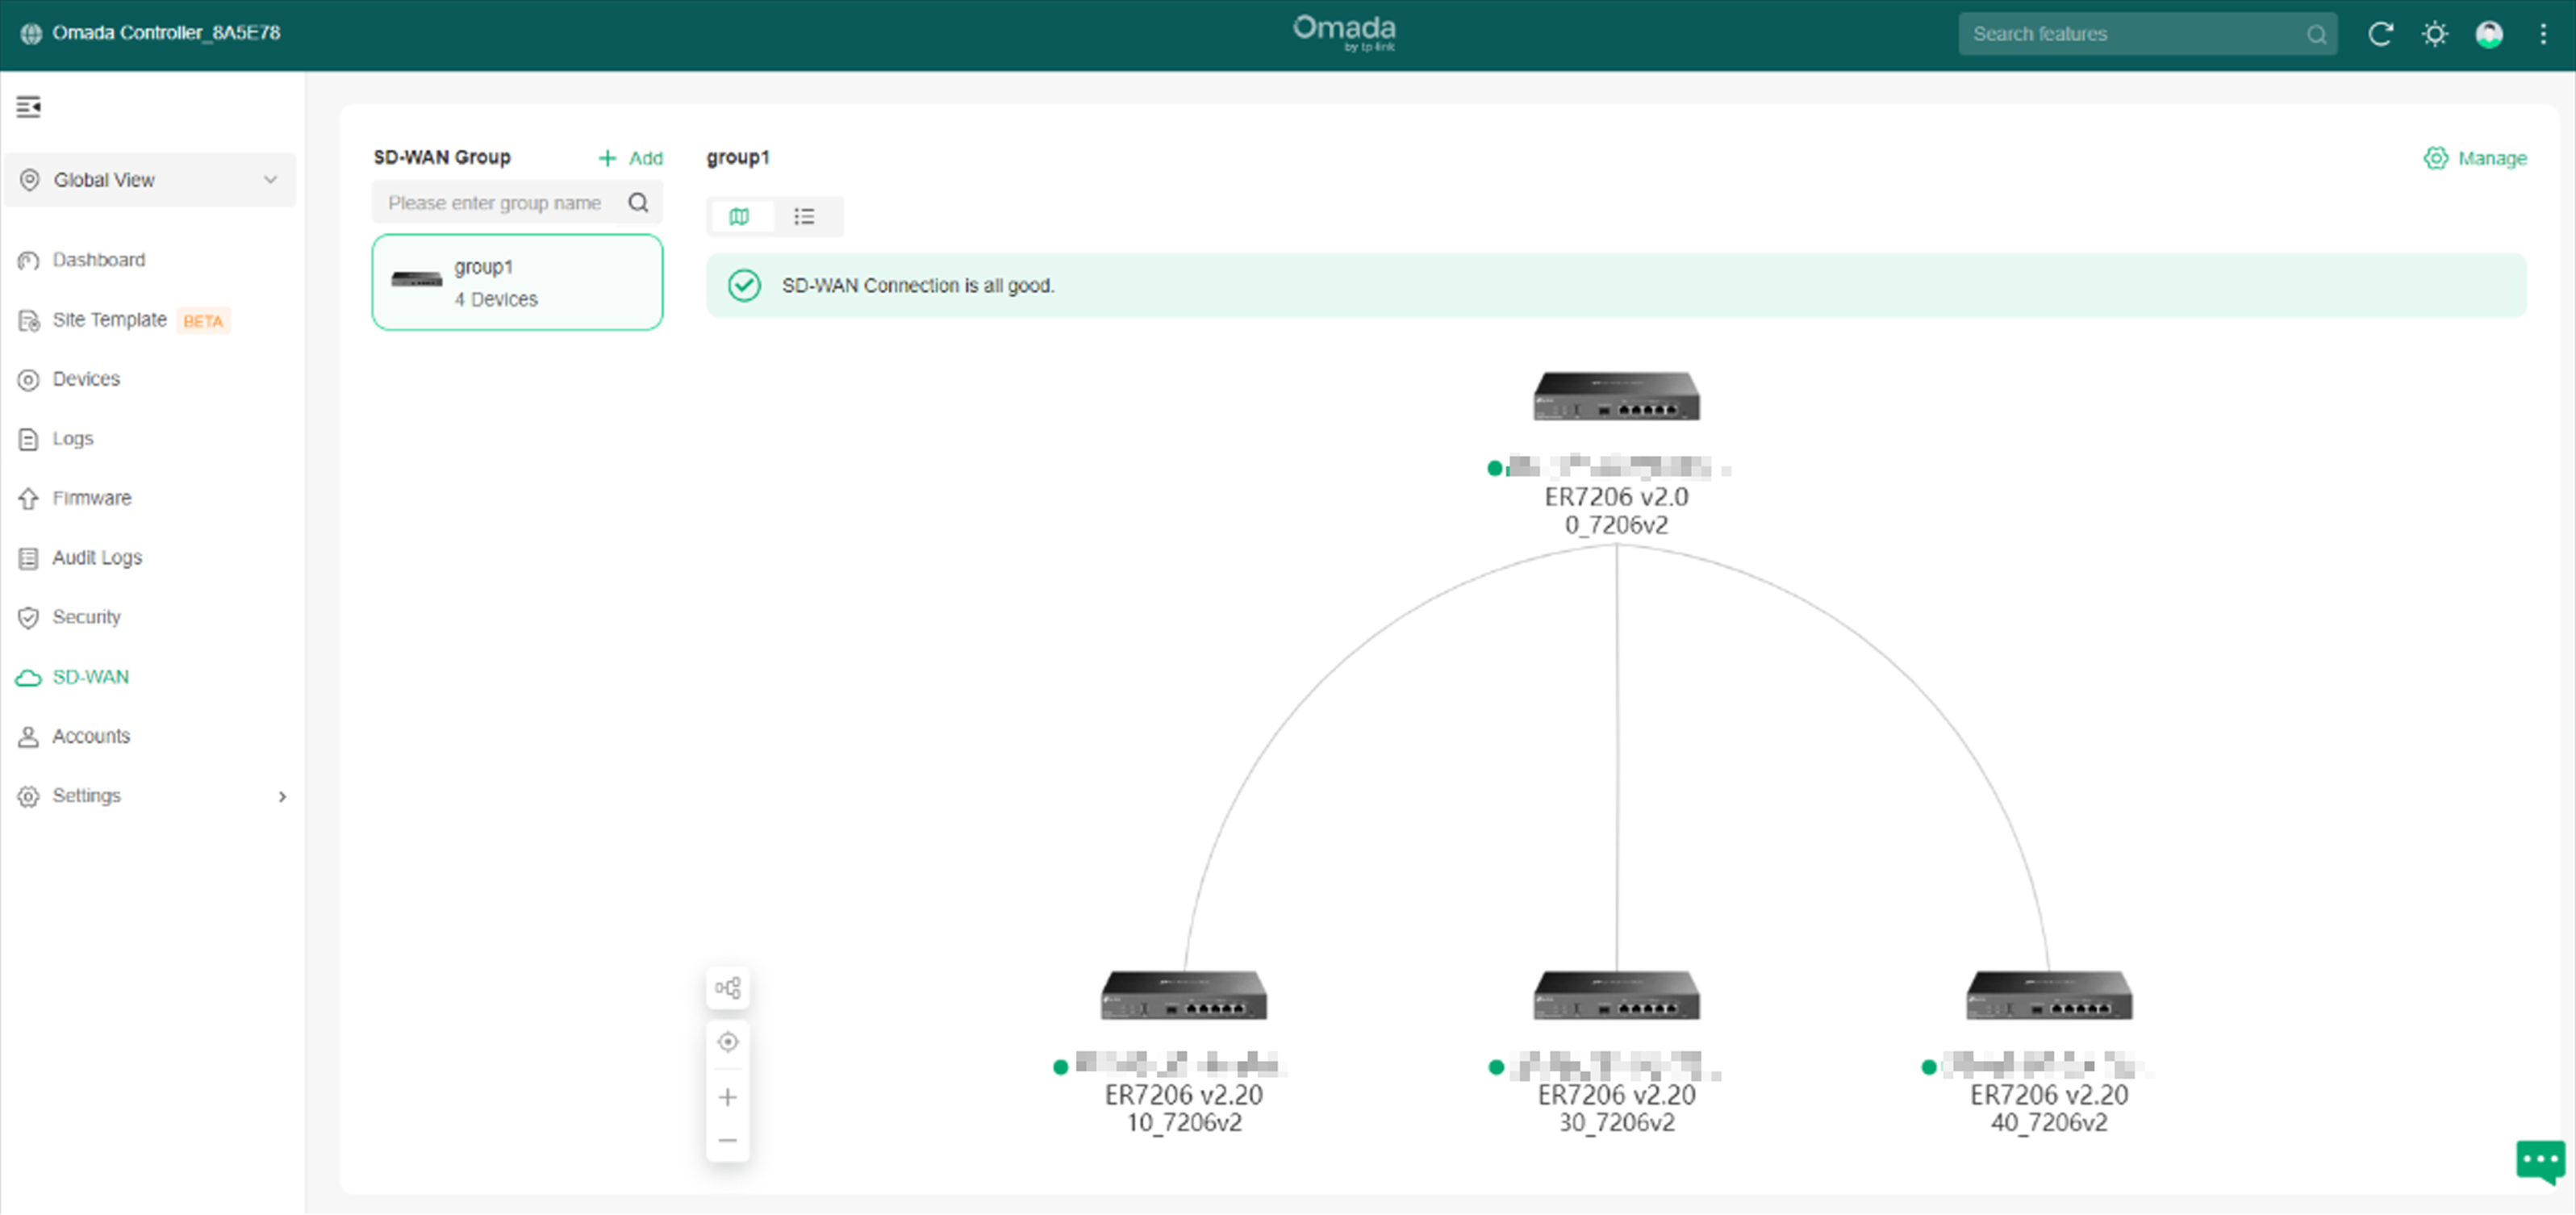Switch to list view of group1
The image size is (2576, 1215).
pos(804,217)
